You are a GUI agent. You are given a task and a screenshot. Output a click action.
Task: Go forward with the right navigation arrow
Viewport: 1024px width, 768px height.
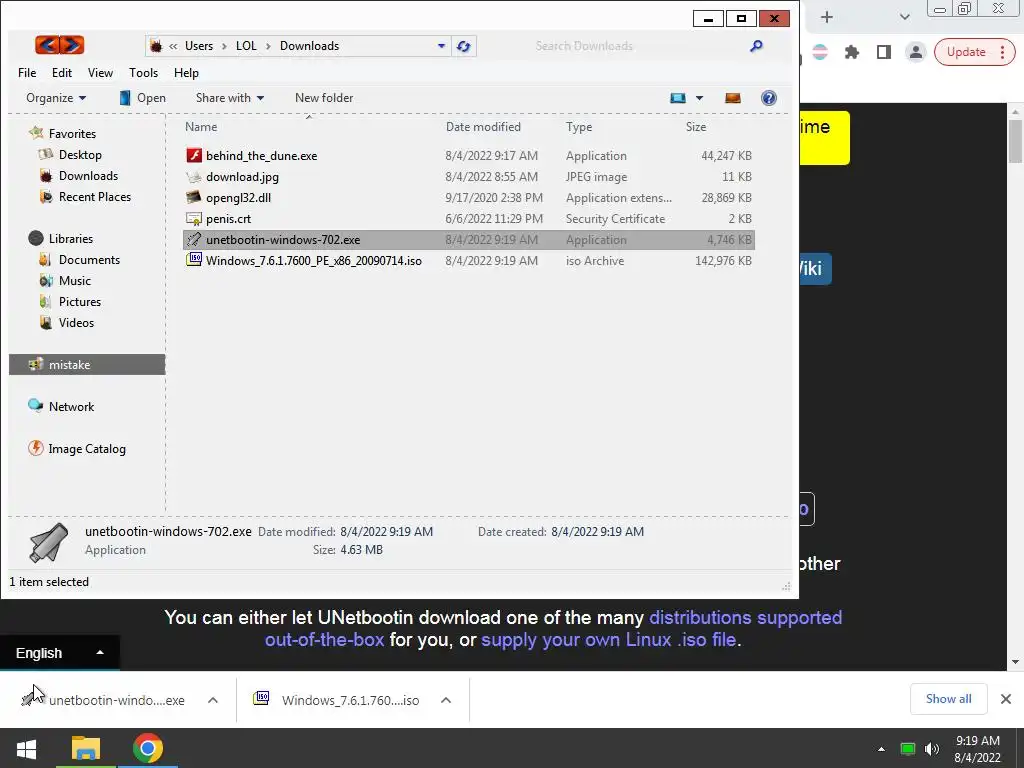(x=72, y=45)
